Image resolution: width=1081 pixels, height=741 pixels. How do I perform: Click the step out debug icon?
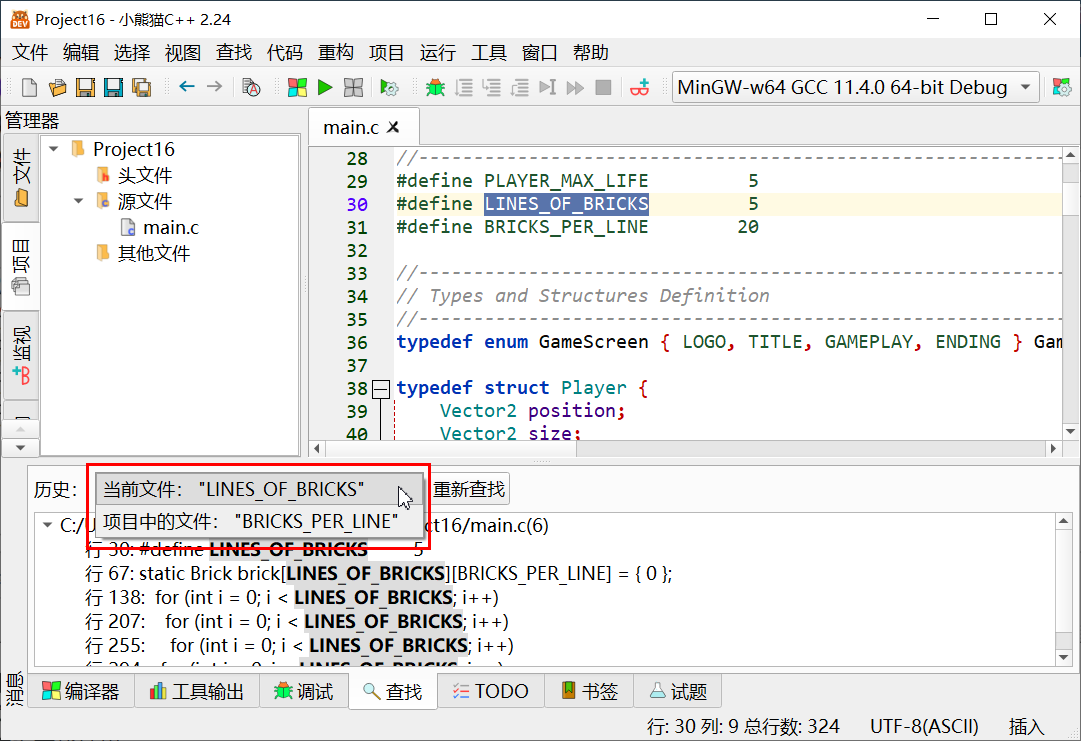[x=520, y=88]
